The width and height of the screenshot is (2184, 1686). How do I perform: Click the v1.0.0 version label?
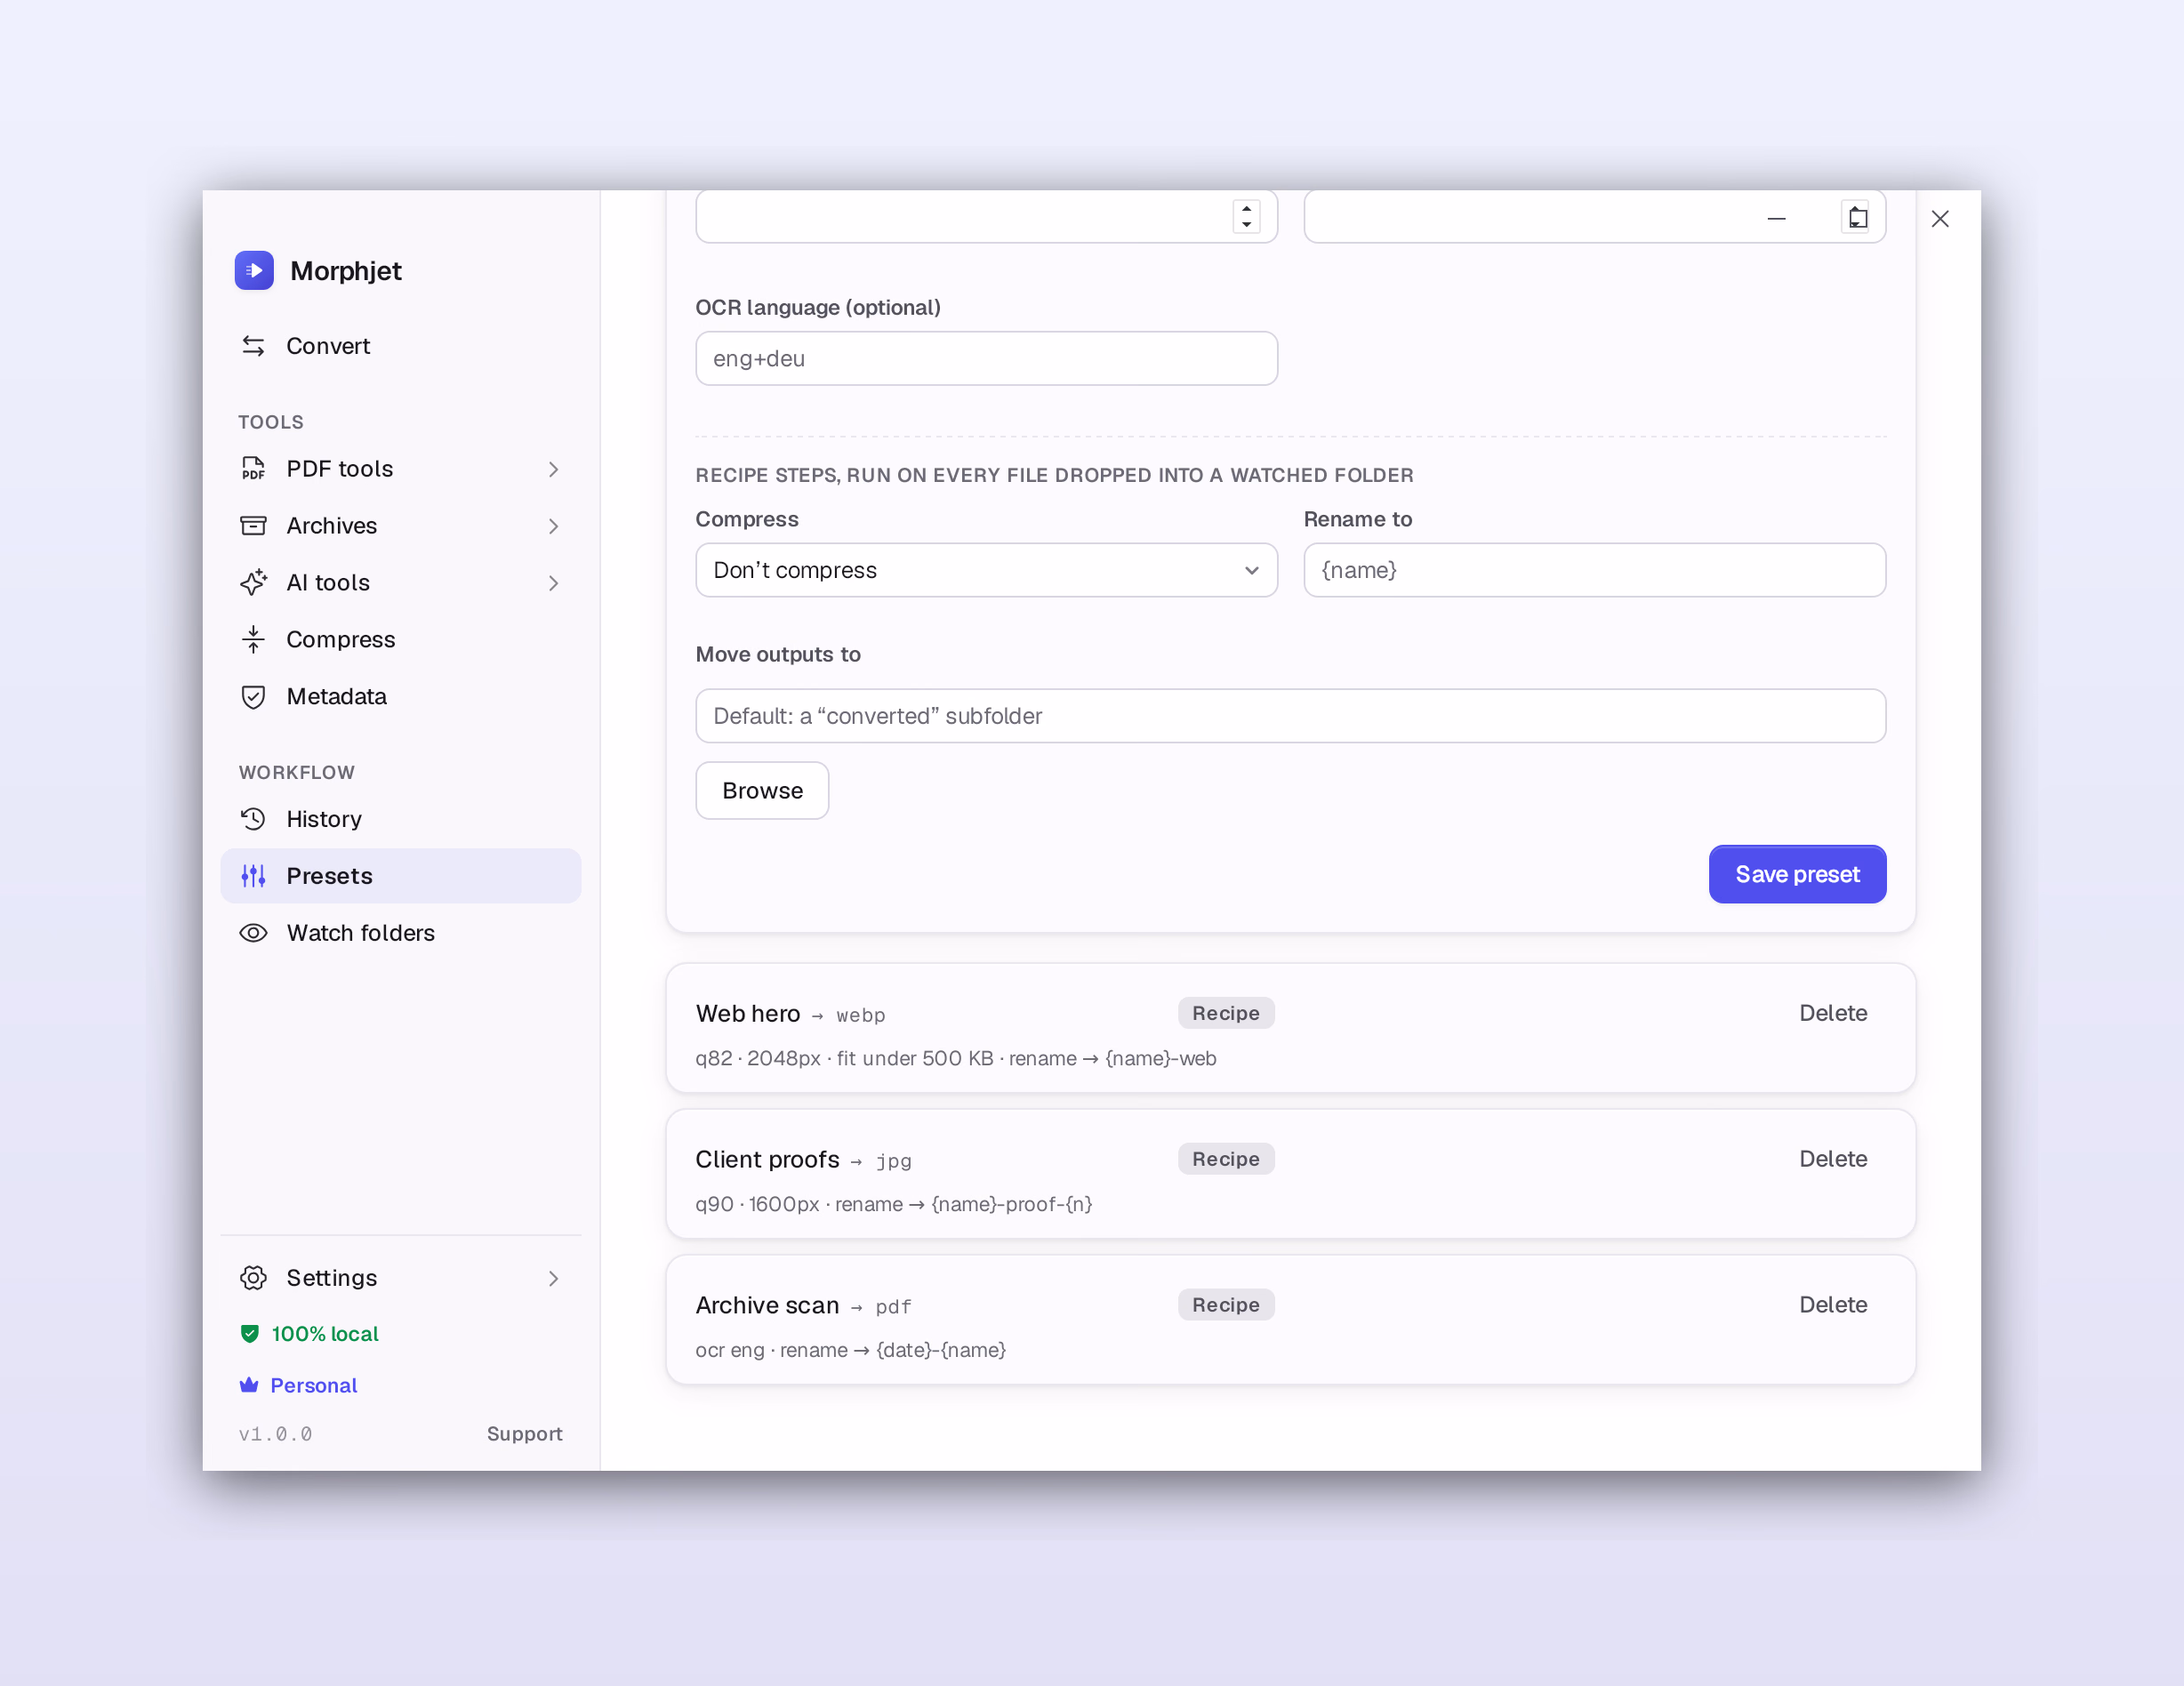pyautogui.click(x=275, y=1434)
